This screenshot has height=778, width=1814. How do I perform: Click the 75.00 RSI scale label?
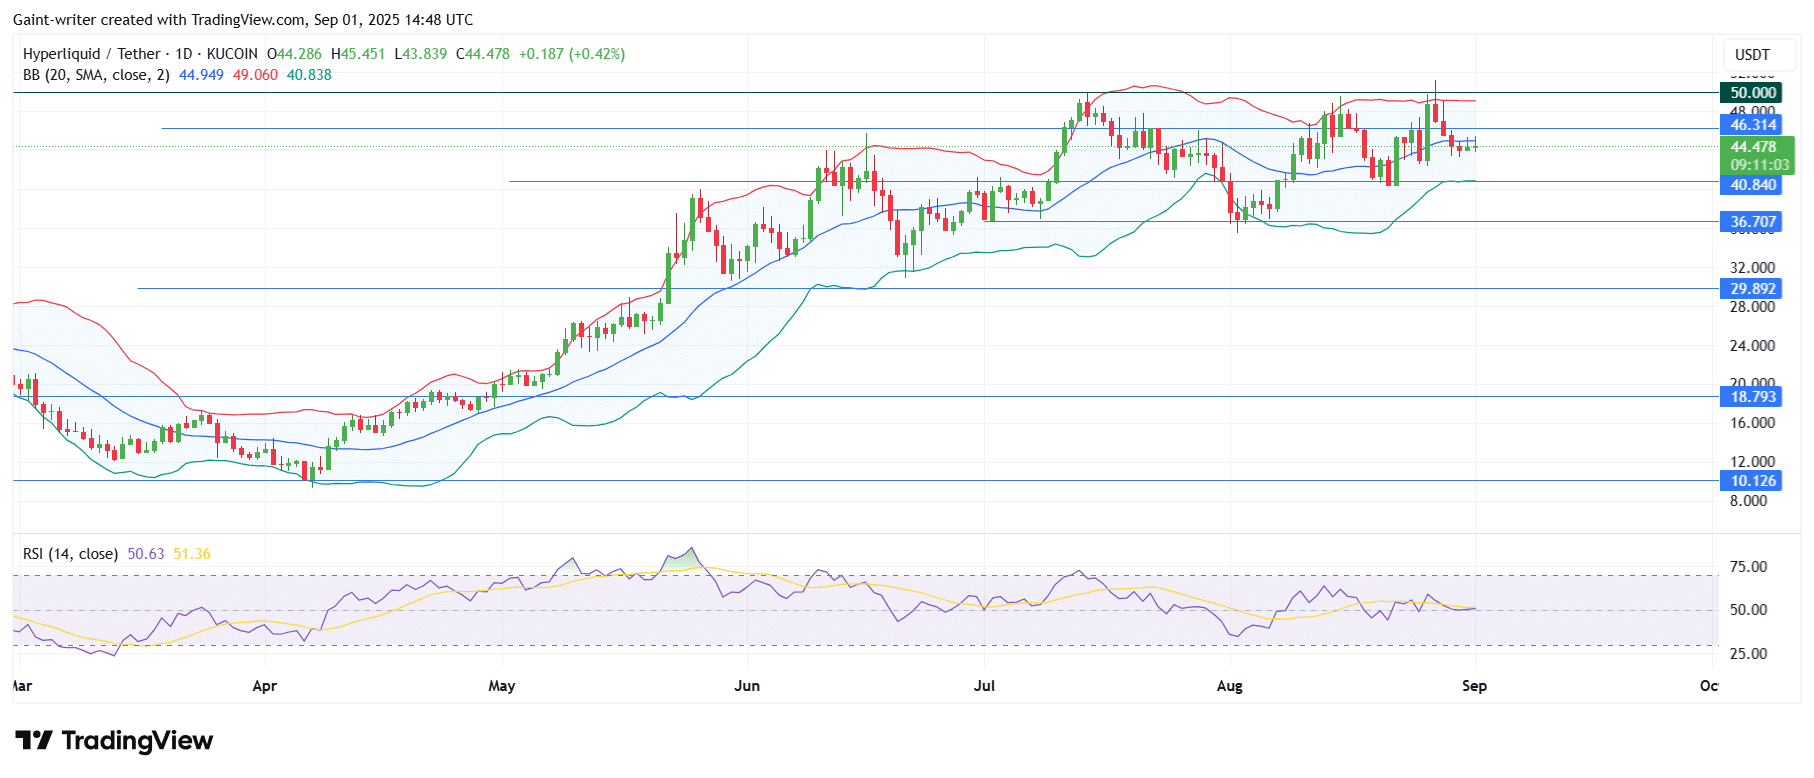click(1748, 567)
